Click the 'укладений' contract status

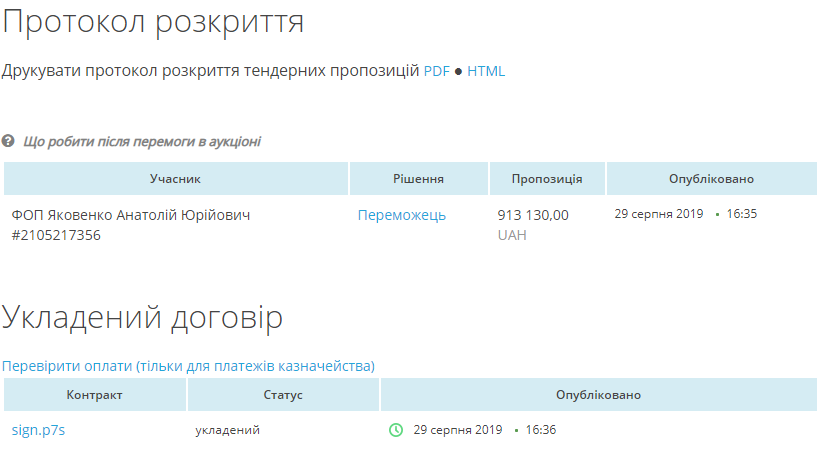pos(227,430)
